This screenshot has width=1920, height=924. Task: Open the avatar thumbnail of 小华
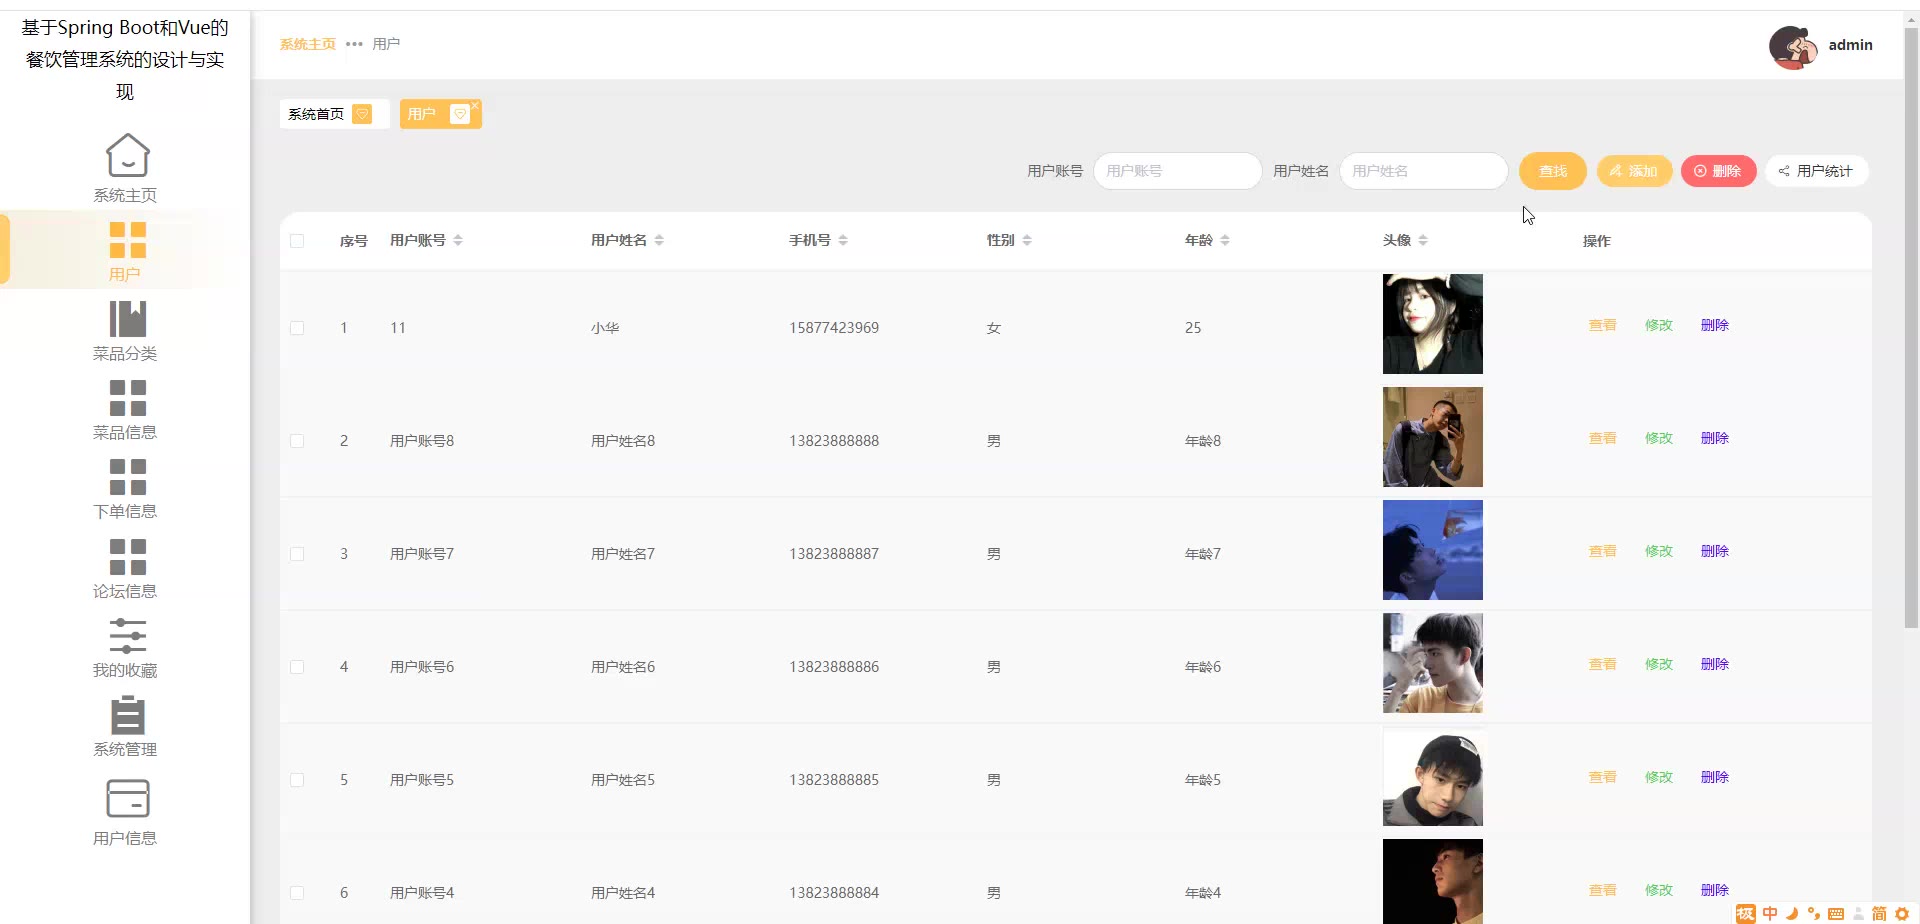(x=1432, y=324)
